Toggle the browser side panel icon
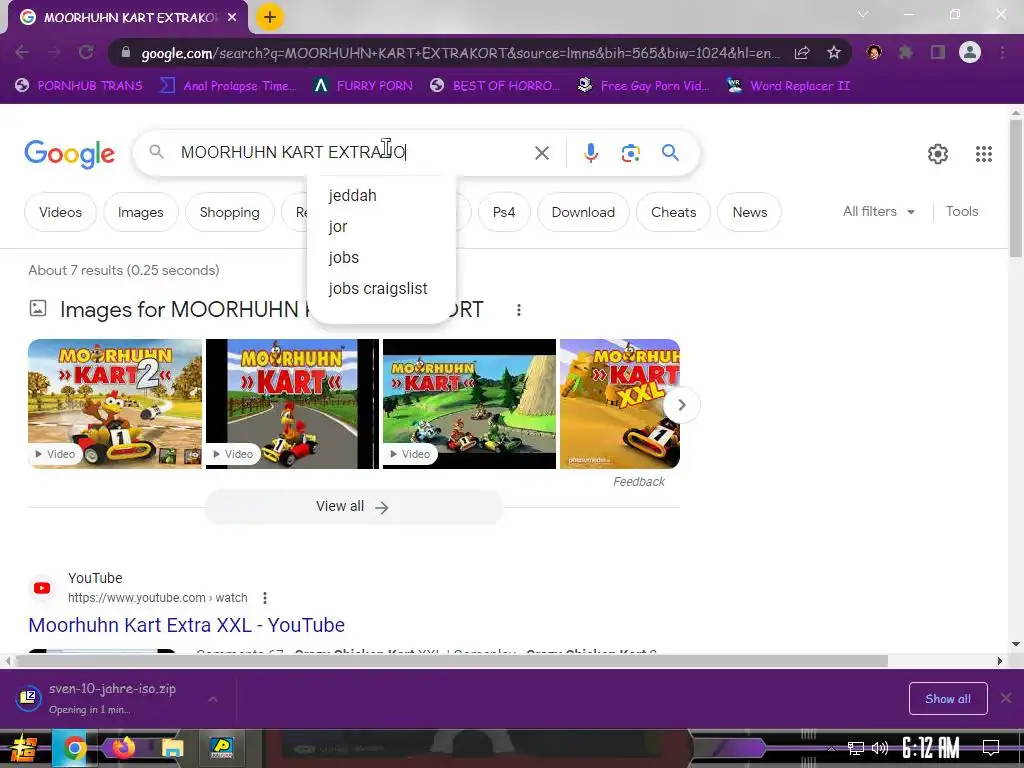Viewport: 1024px width, 768px height. click(938, 52)
